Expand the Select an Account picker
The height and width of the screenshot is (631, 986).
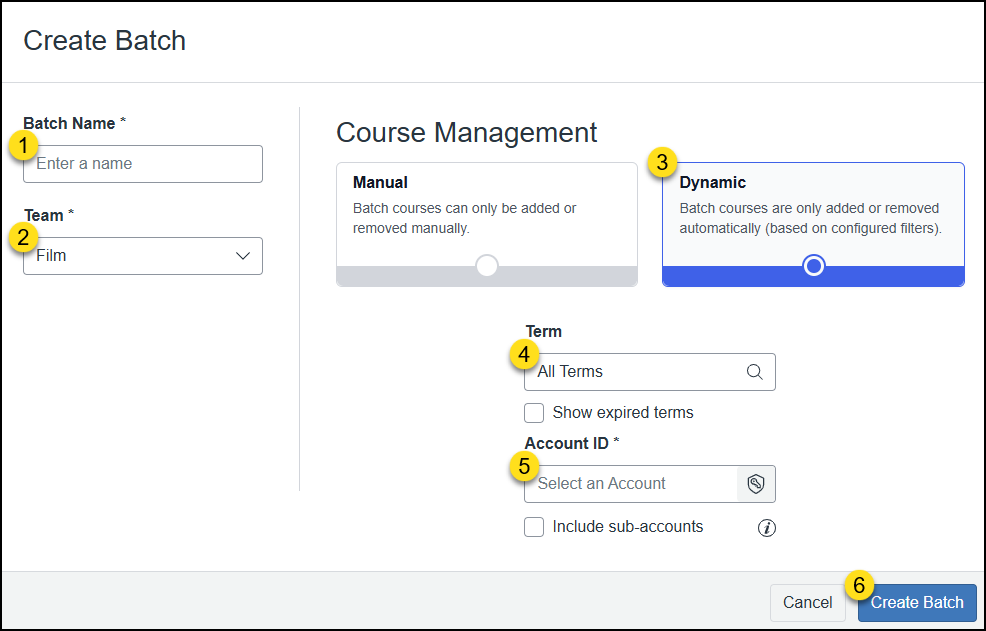630,484
